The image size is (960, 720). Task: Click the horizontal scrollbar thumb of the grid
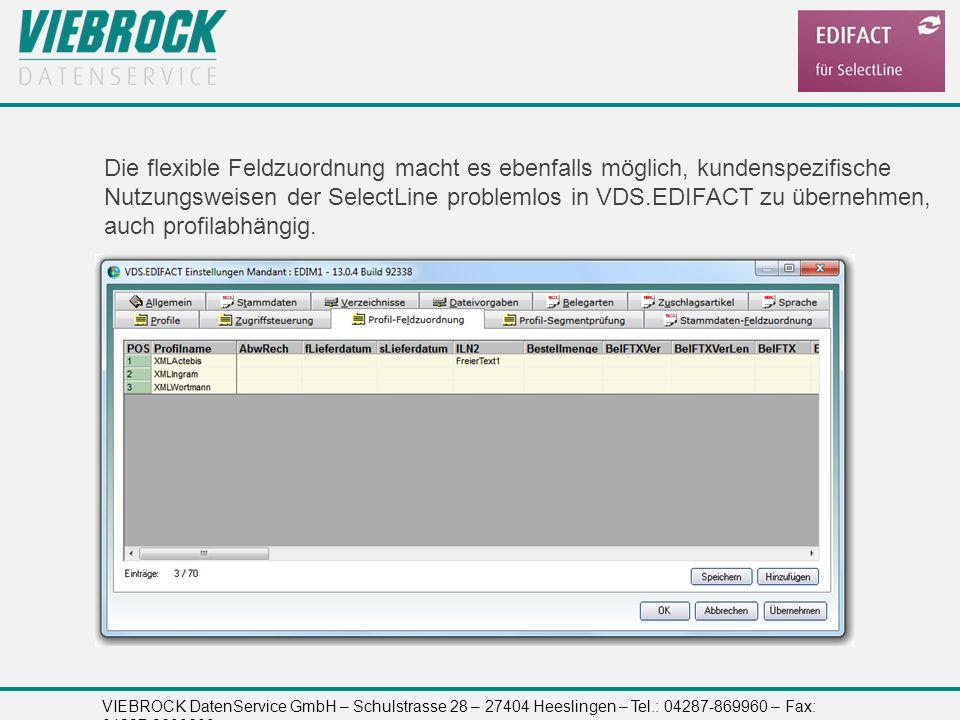[204, 553]
